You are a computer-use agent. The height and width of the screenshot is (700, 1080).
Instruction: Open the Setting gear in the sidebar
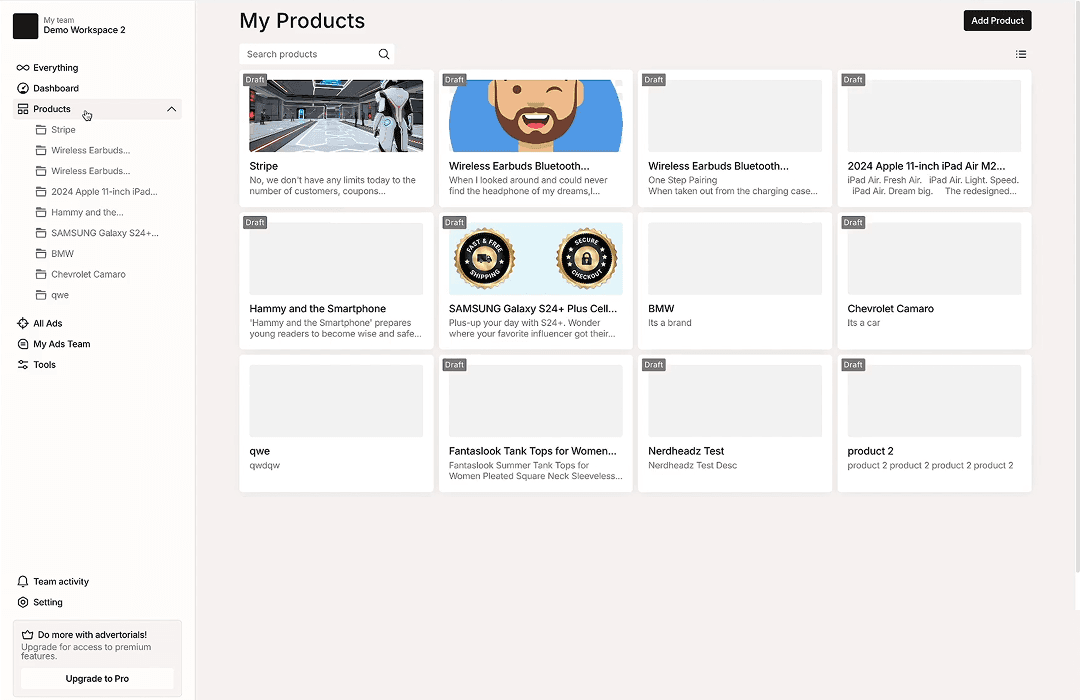coord(24,602)
